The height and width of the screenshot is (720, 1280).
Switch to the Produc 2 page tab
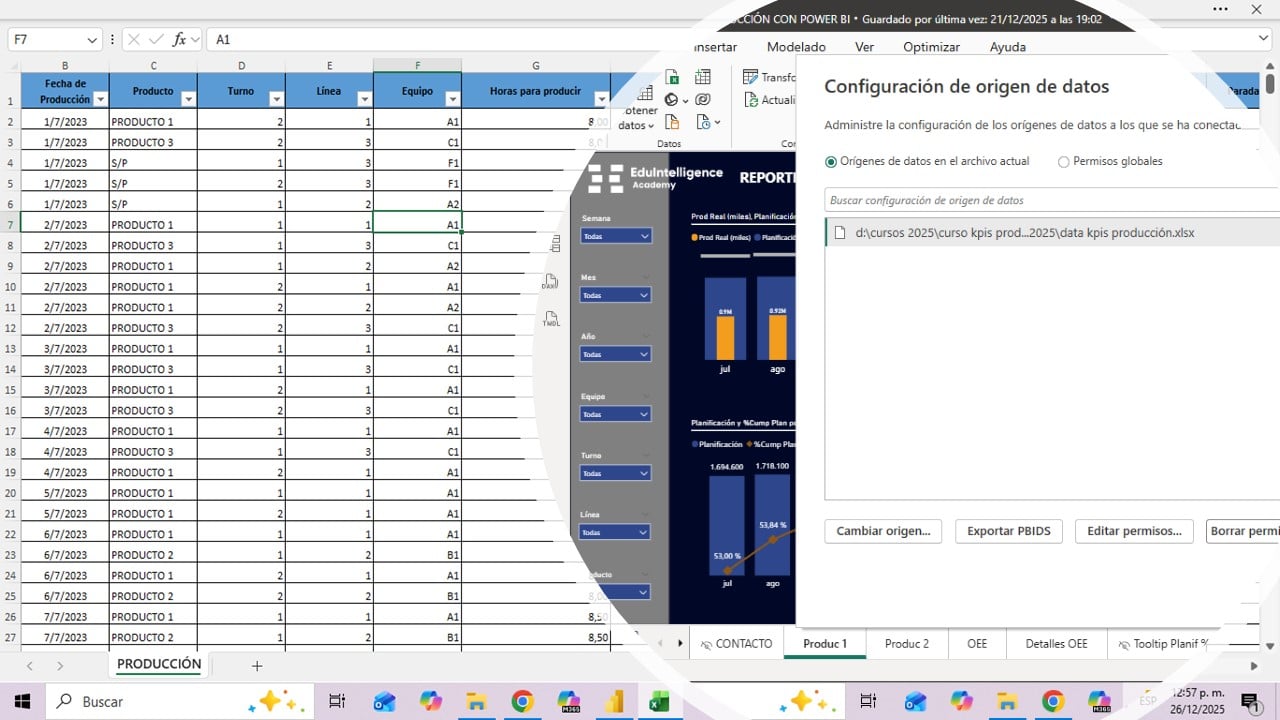pos(906,644)
